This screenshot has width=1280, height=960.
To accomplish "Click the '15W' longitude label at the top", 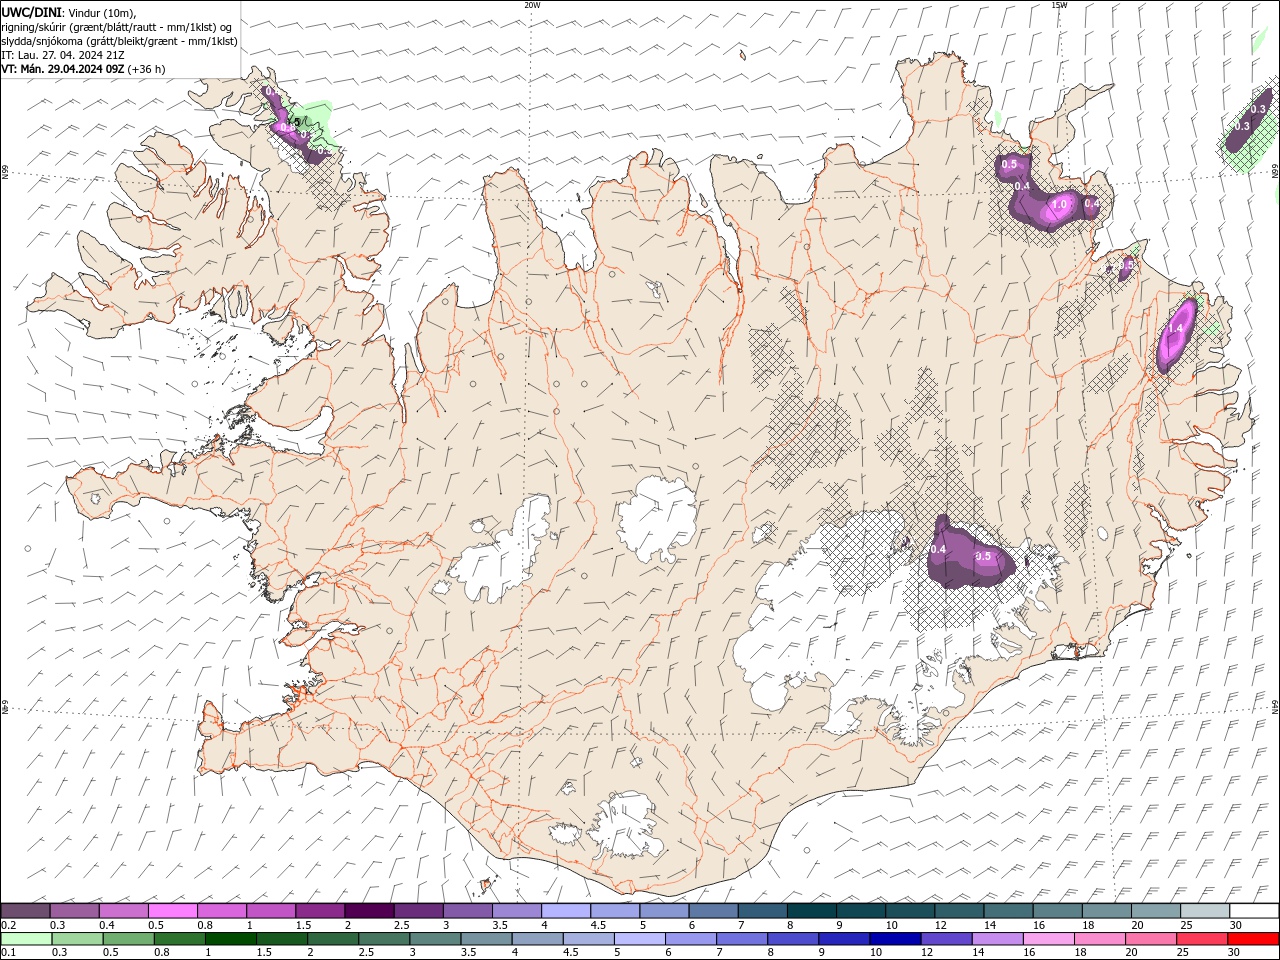I will (1059, 5).
